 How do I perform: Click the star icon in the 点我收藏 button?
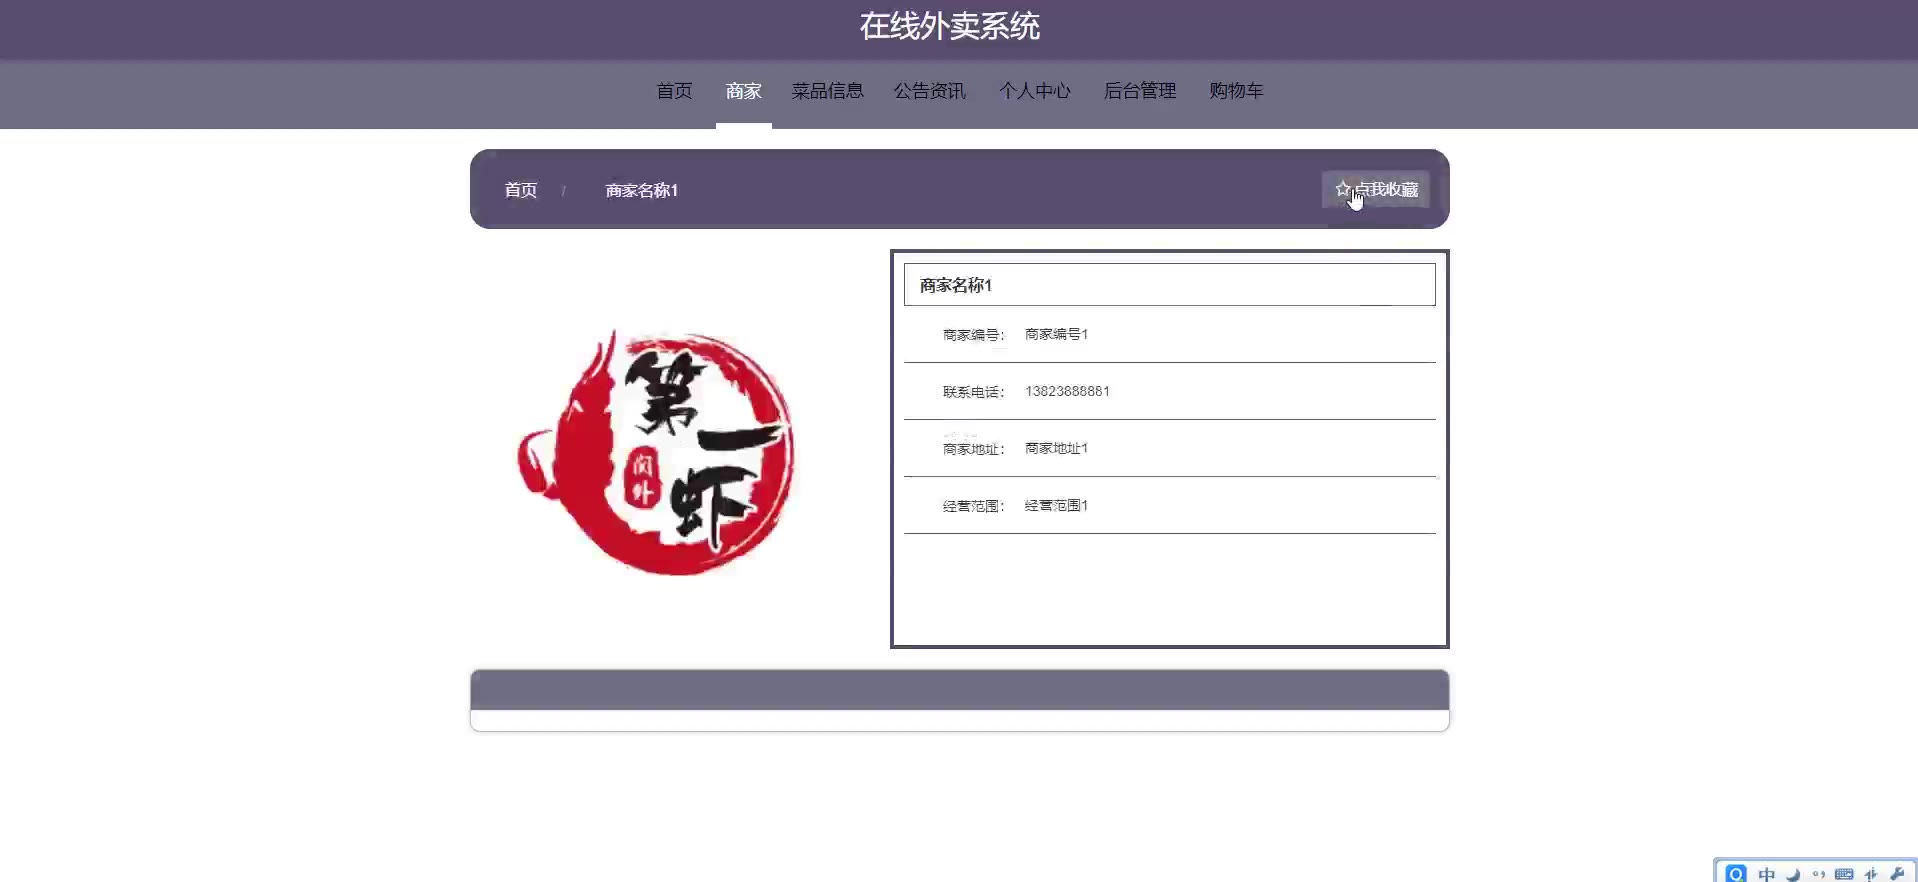tap(1342, 189)
